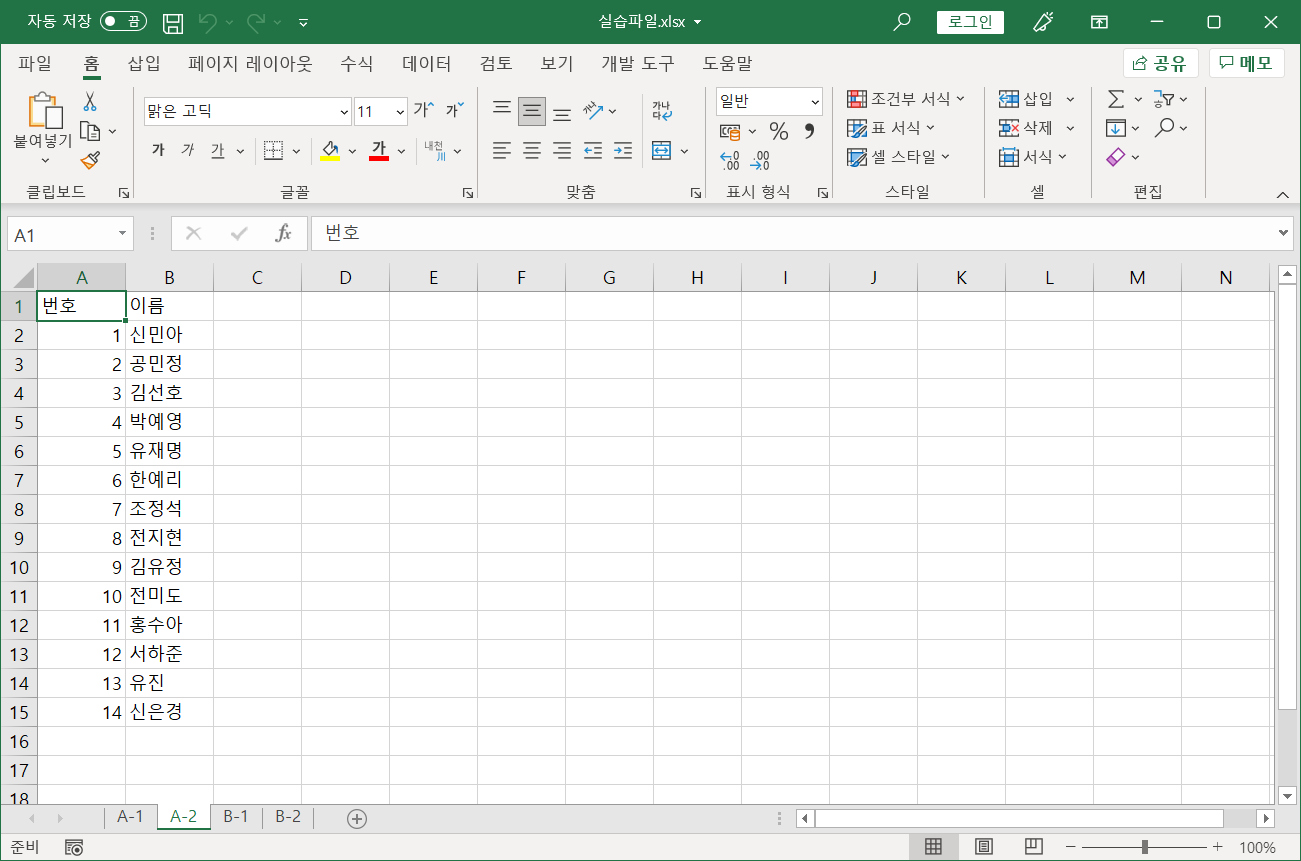Click the AutoSum sigma icon
Screen dimensions: 1301x861
click(x=1116, y=99)
